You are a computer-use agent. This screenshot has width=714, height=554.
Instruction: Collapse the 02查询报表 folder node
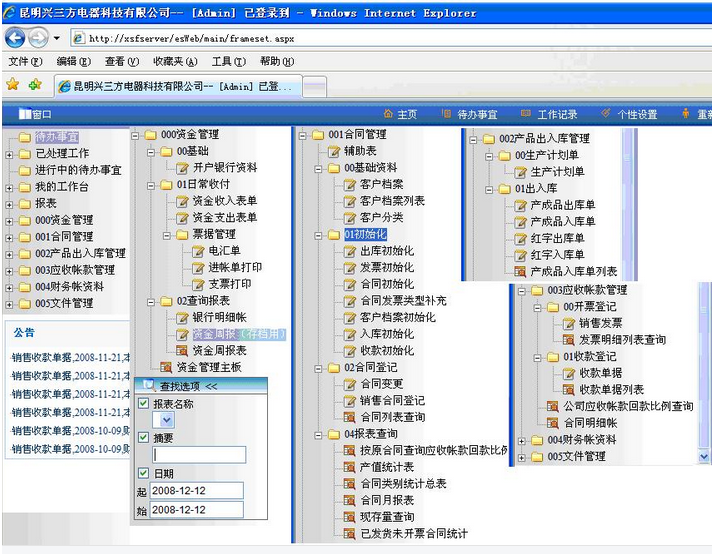[x=151, y=301]
